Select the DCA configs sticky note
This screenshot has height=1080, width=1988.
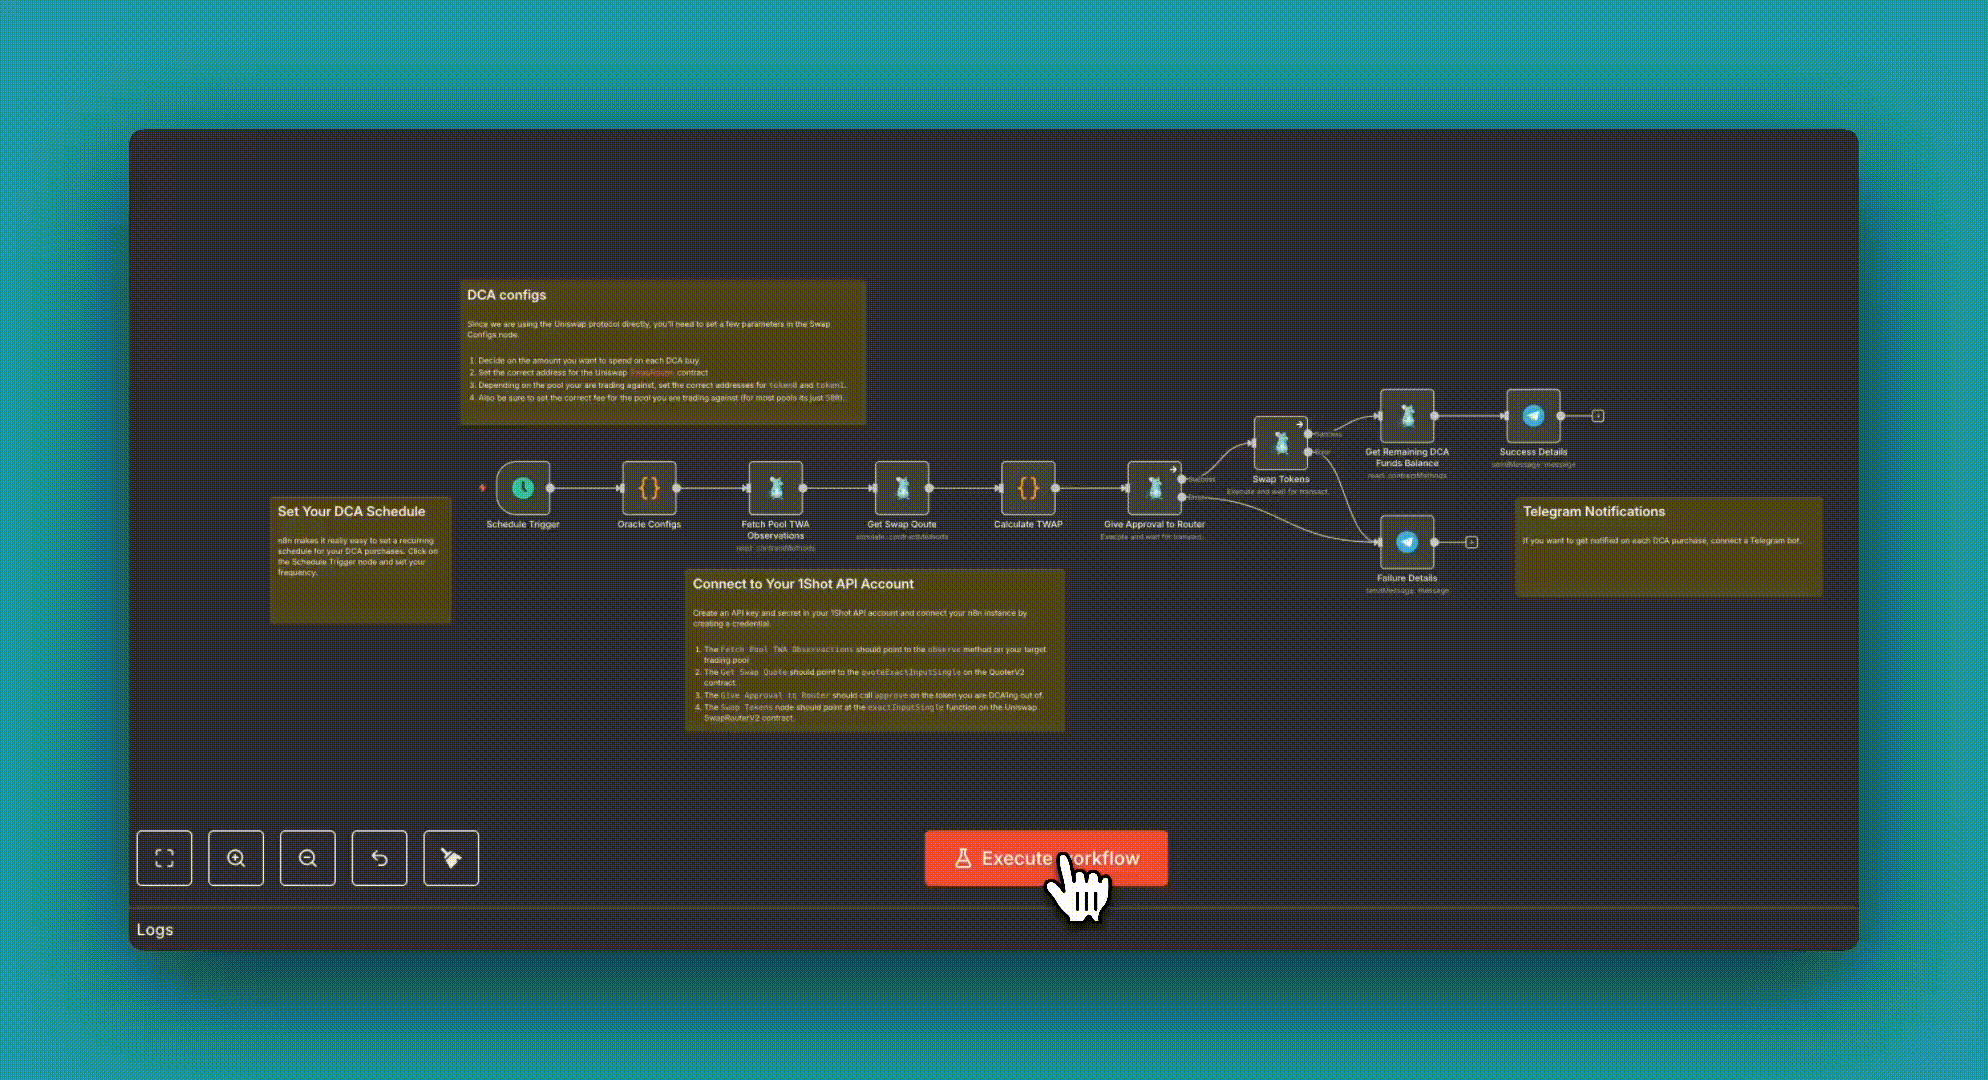point(662,352)
